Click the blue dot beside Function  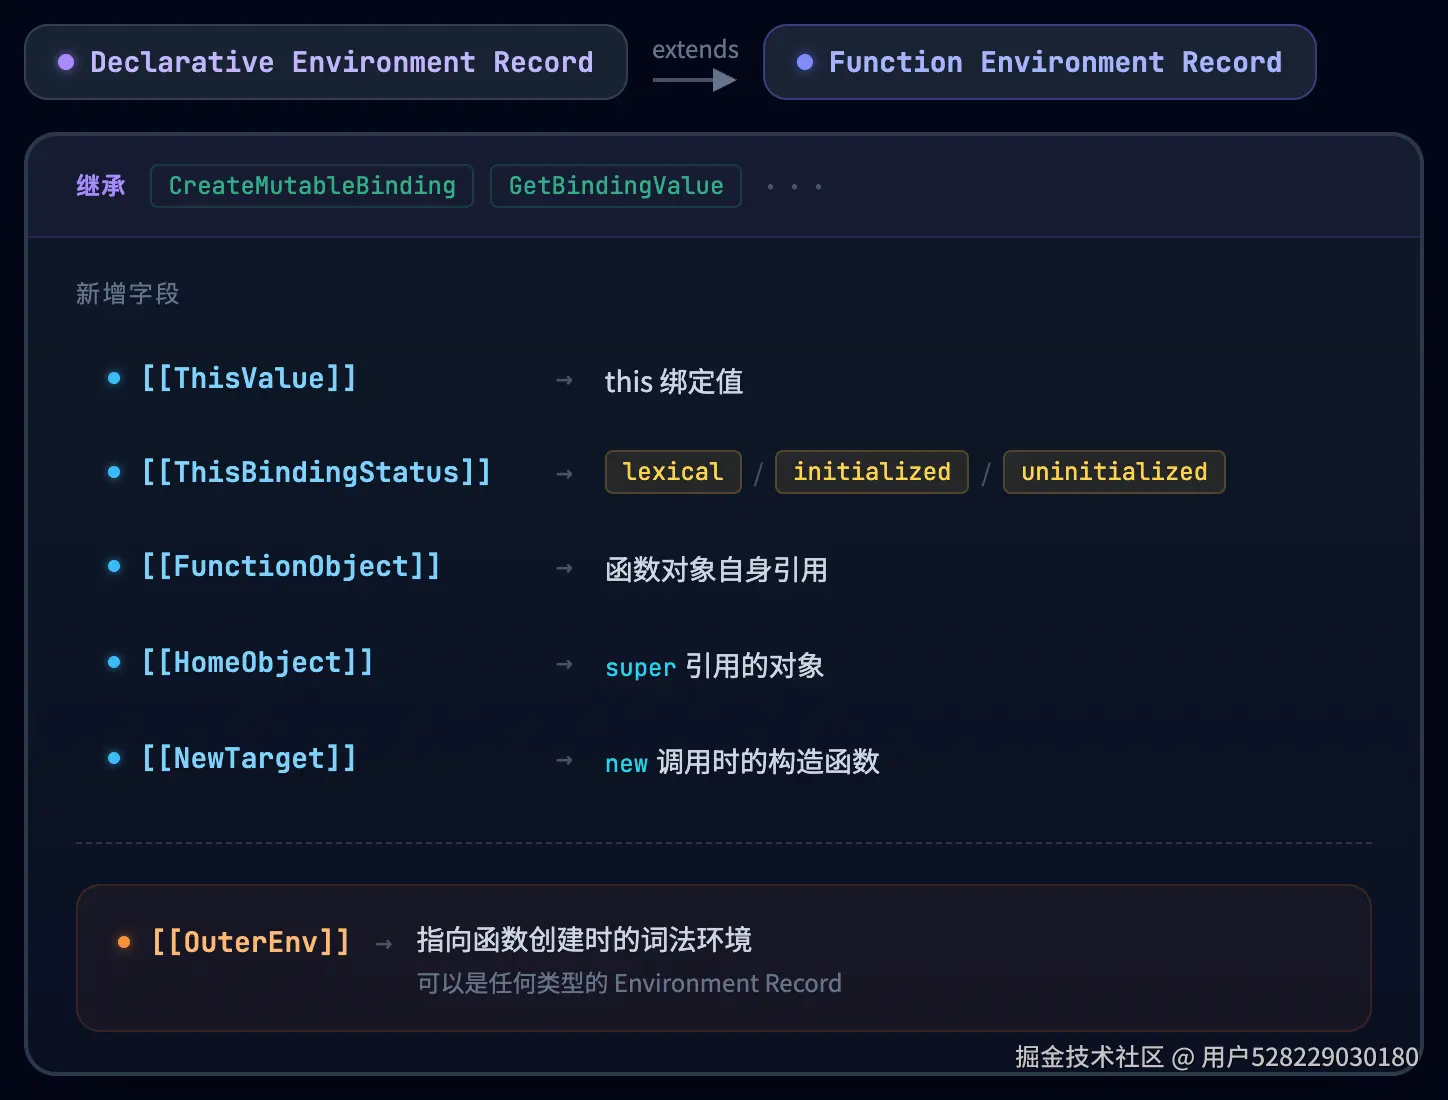pyautogui.click(x=805, y=62)
